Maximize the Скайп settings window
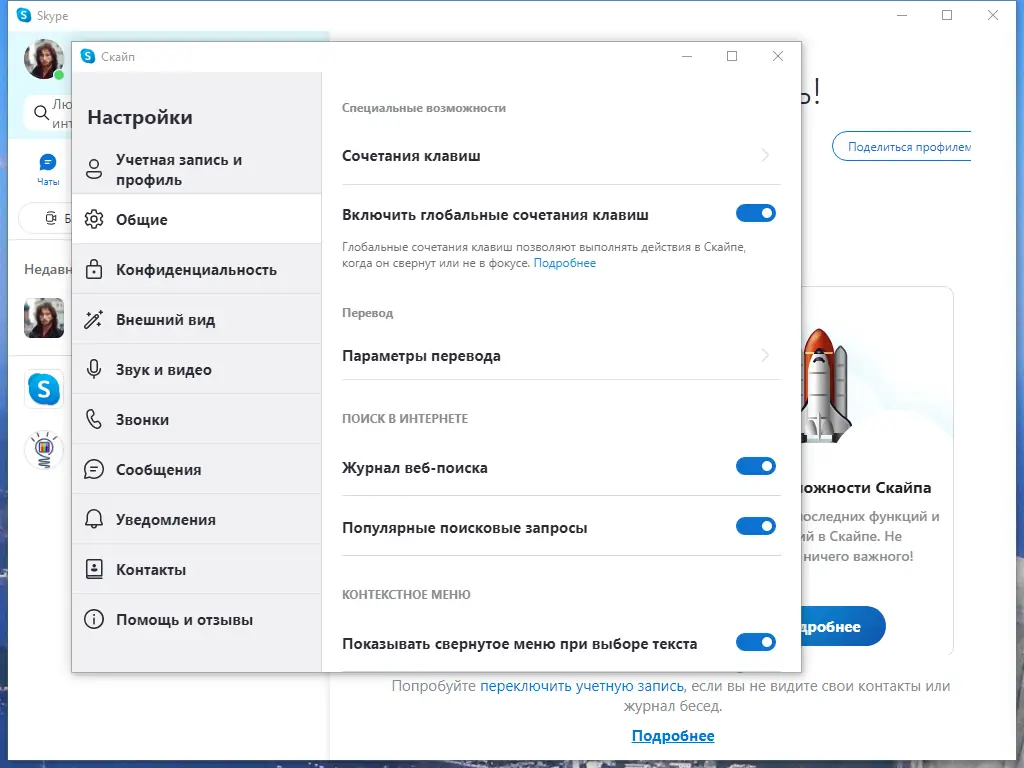This screenshot has width=1024, height=768. click(x=732, y=56)
